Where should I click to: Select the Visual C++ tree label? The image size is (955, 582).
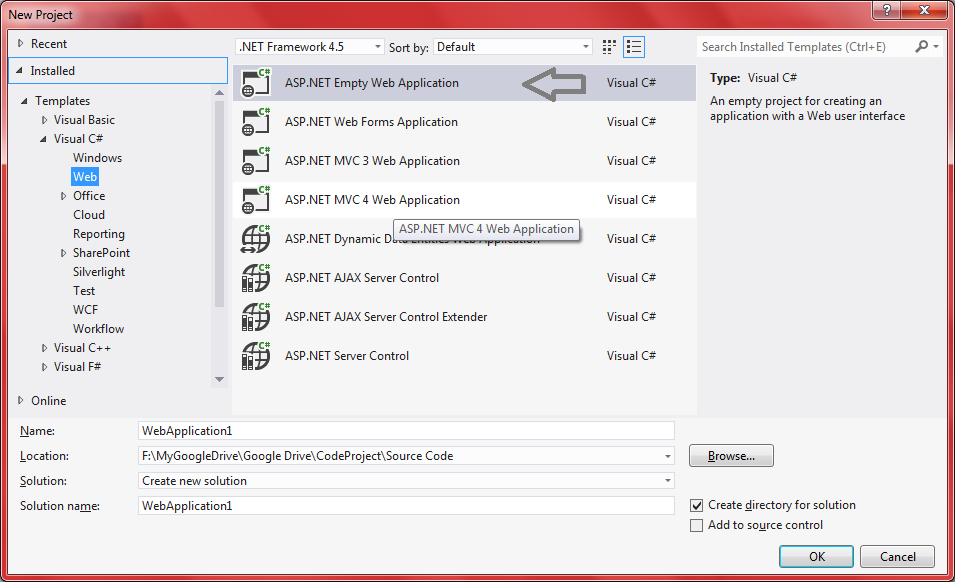82,348
